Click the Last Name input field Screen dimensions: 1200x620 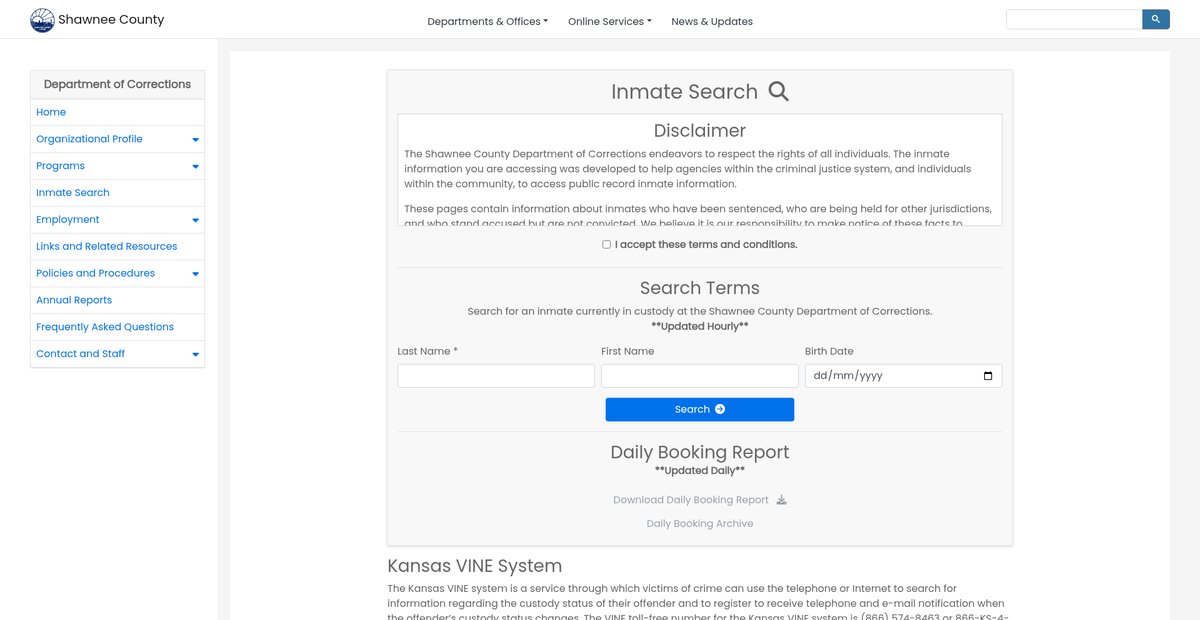(x=496, y=376)
